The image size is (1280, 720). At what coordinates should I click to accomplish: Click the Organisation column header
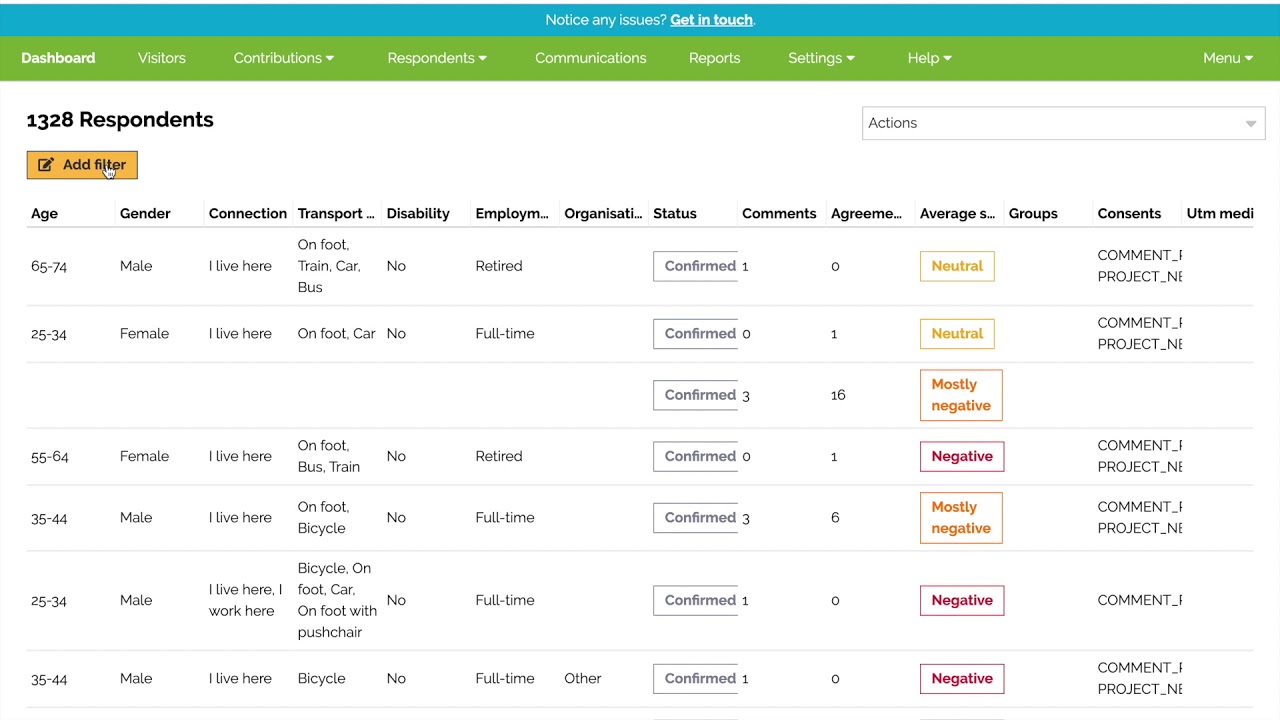point(603,213)
